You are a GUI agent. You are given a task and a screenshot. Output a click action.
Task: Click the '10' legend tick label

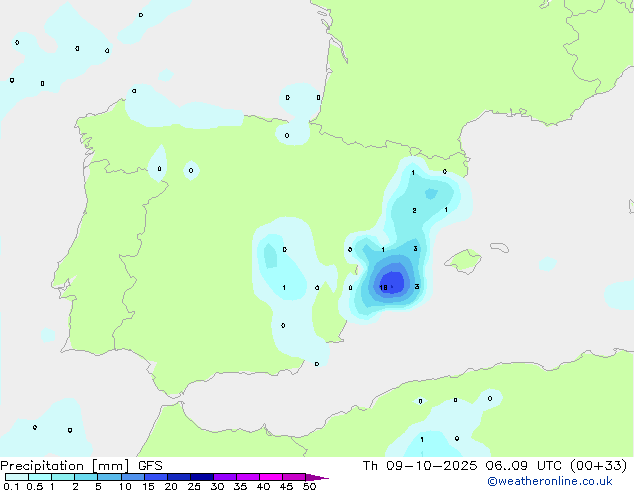125,486
